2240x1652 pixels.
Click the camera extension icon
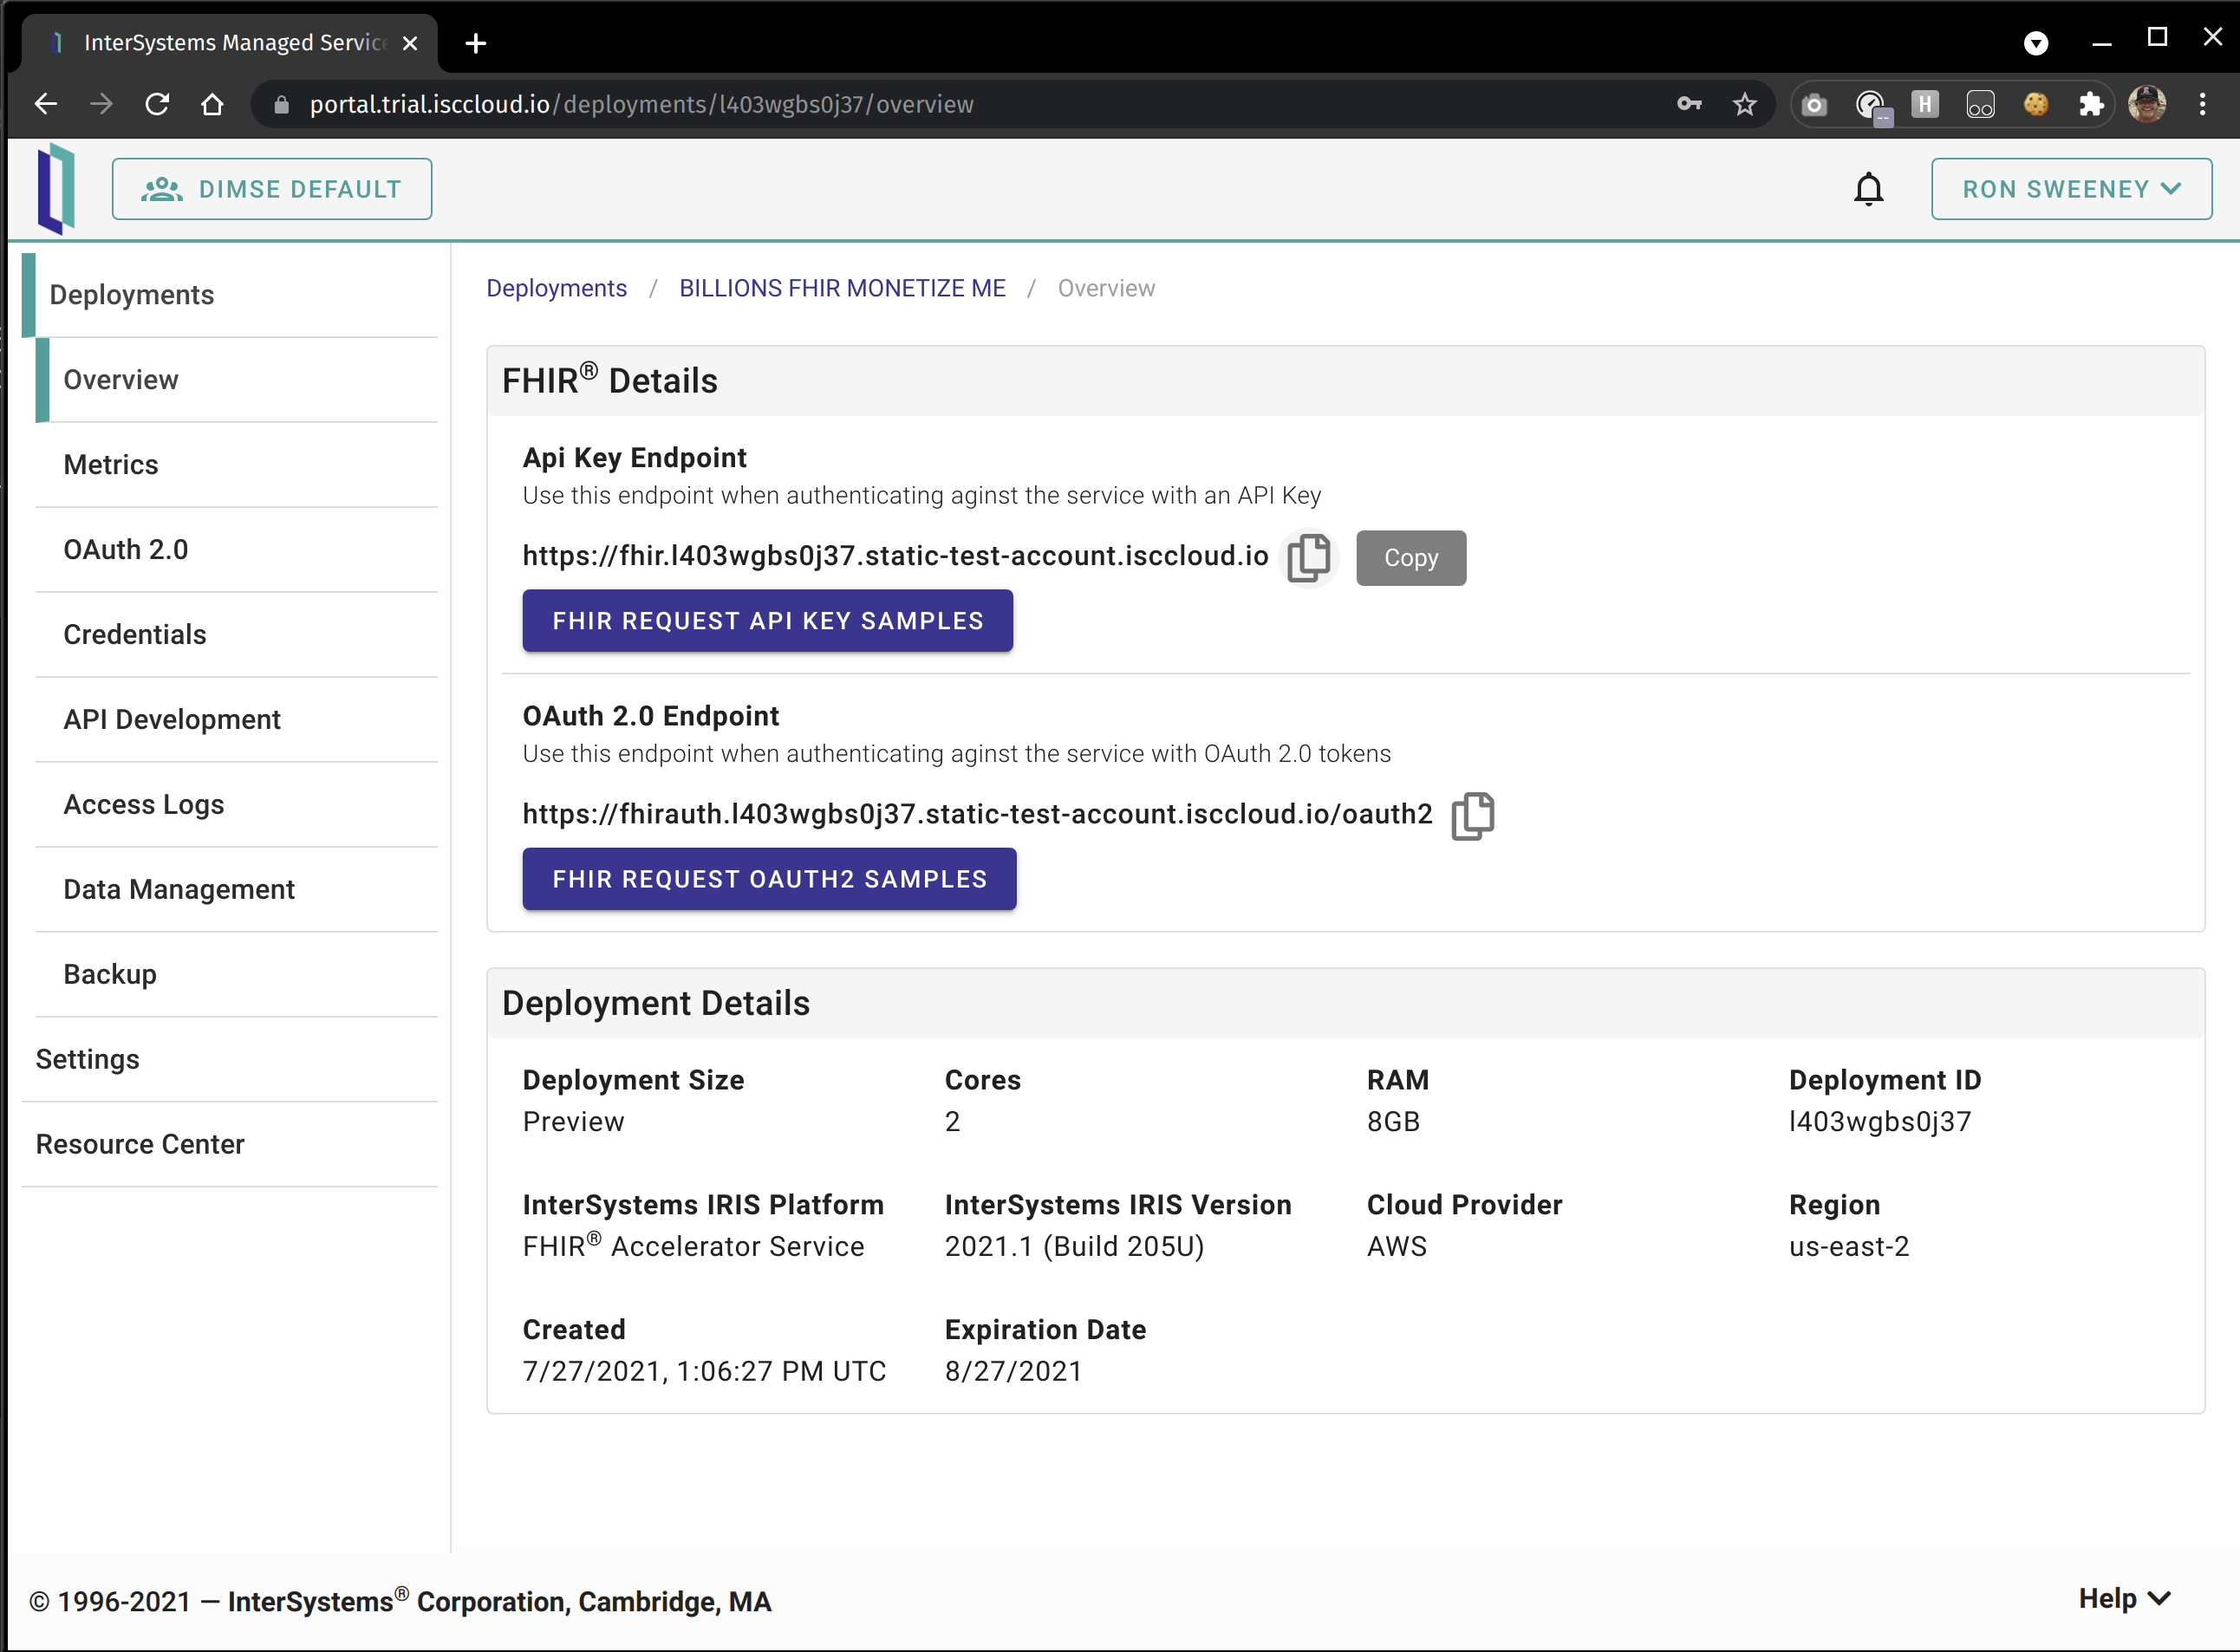point(1814,104)
